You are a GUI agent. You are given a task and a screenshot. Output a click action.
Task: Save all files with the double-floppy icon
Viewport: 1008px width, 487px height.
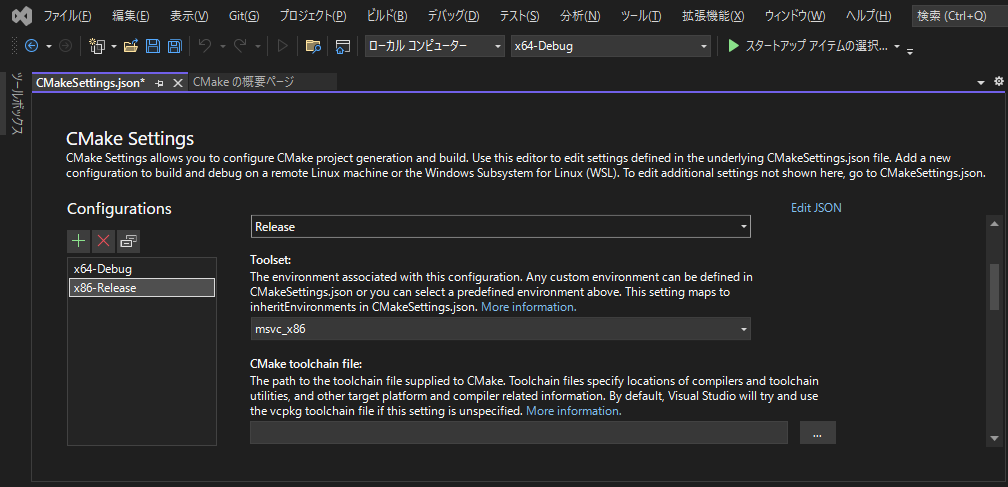(x=174, y=46)
